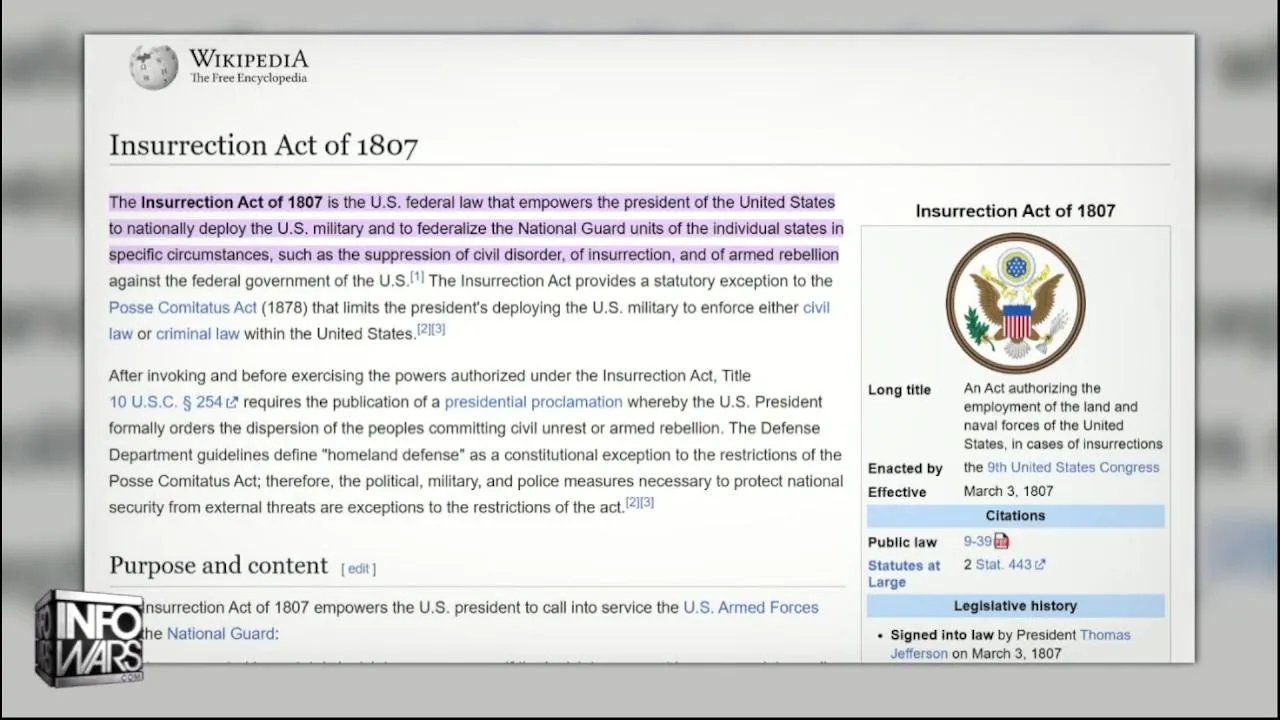Click the Great Seal image in infobox
This screenshot has height=720, width=1280.
[1016, 303]
